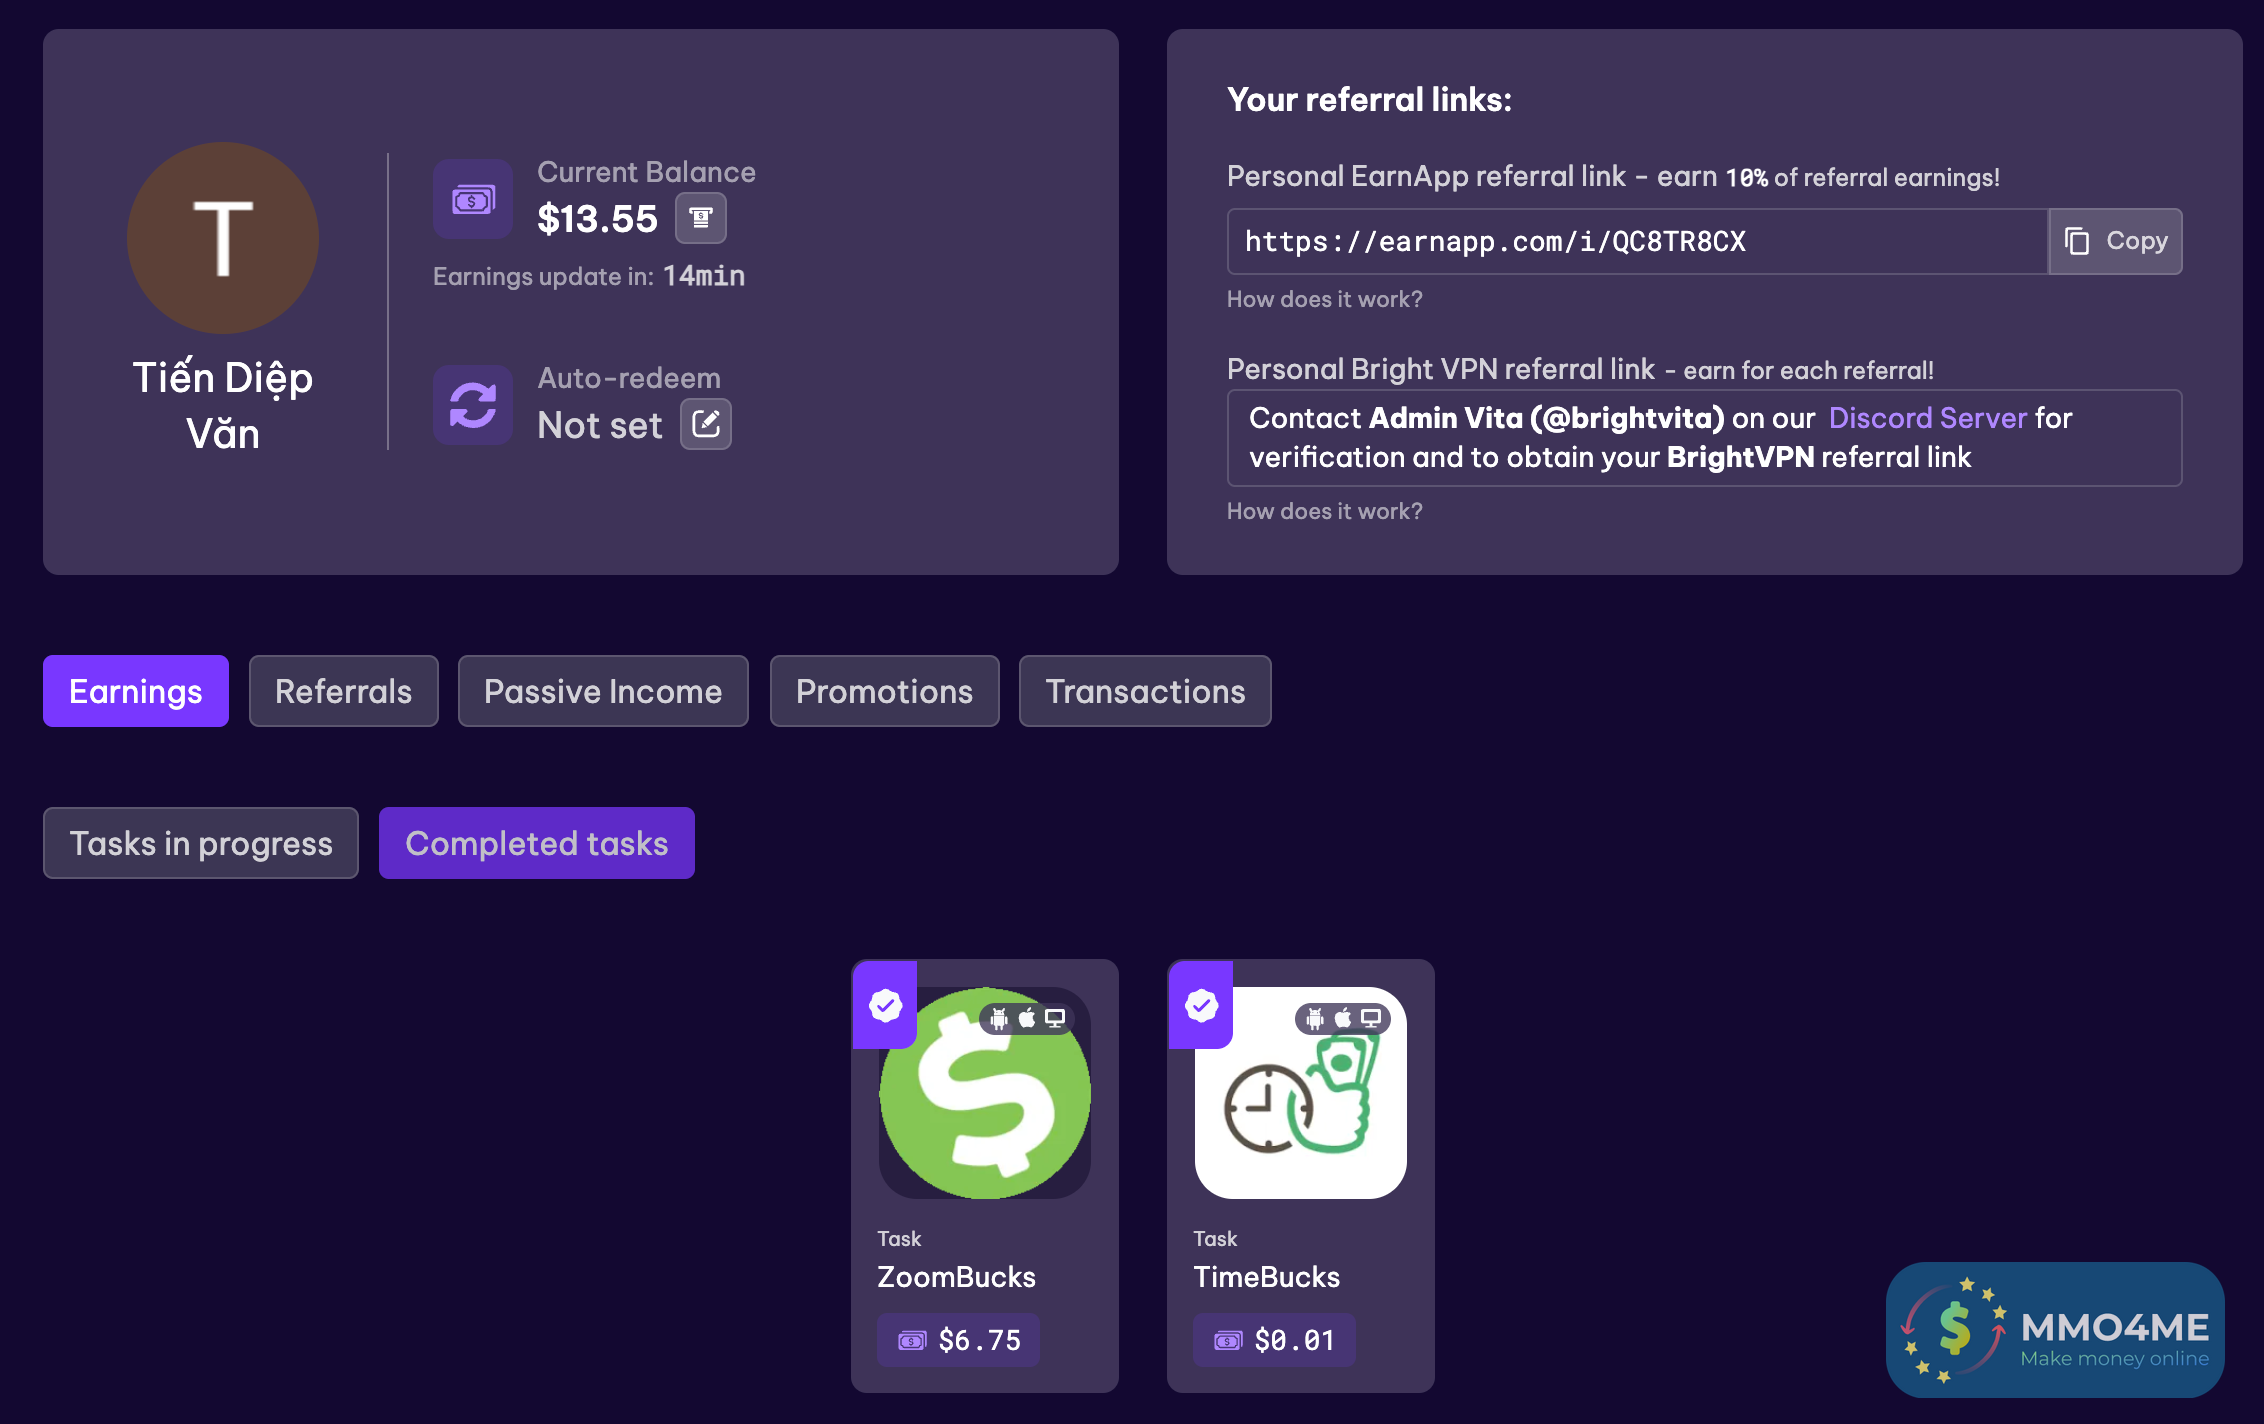This screenshot has height=1424, width=2264.
Task: Click the redeem icon beside the $13.55 balance
Action: pyautogui.click(x=700, y=219)
